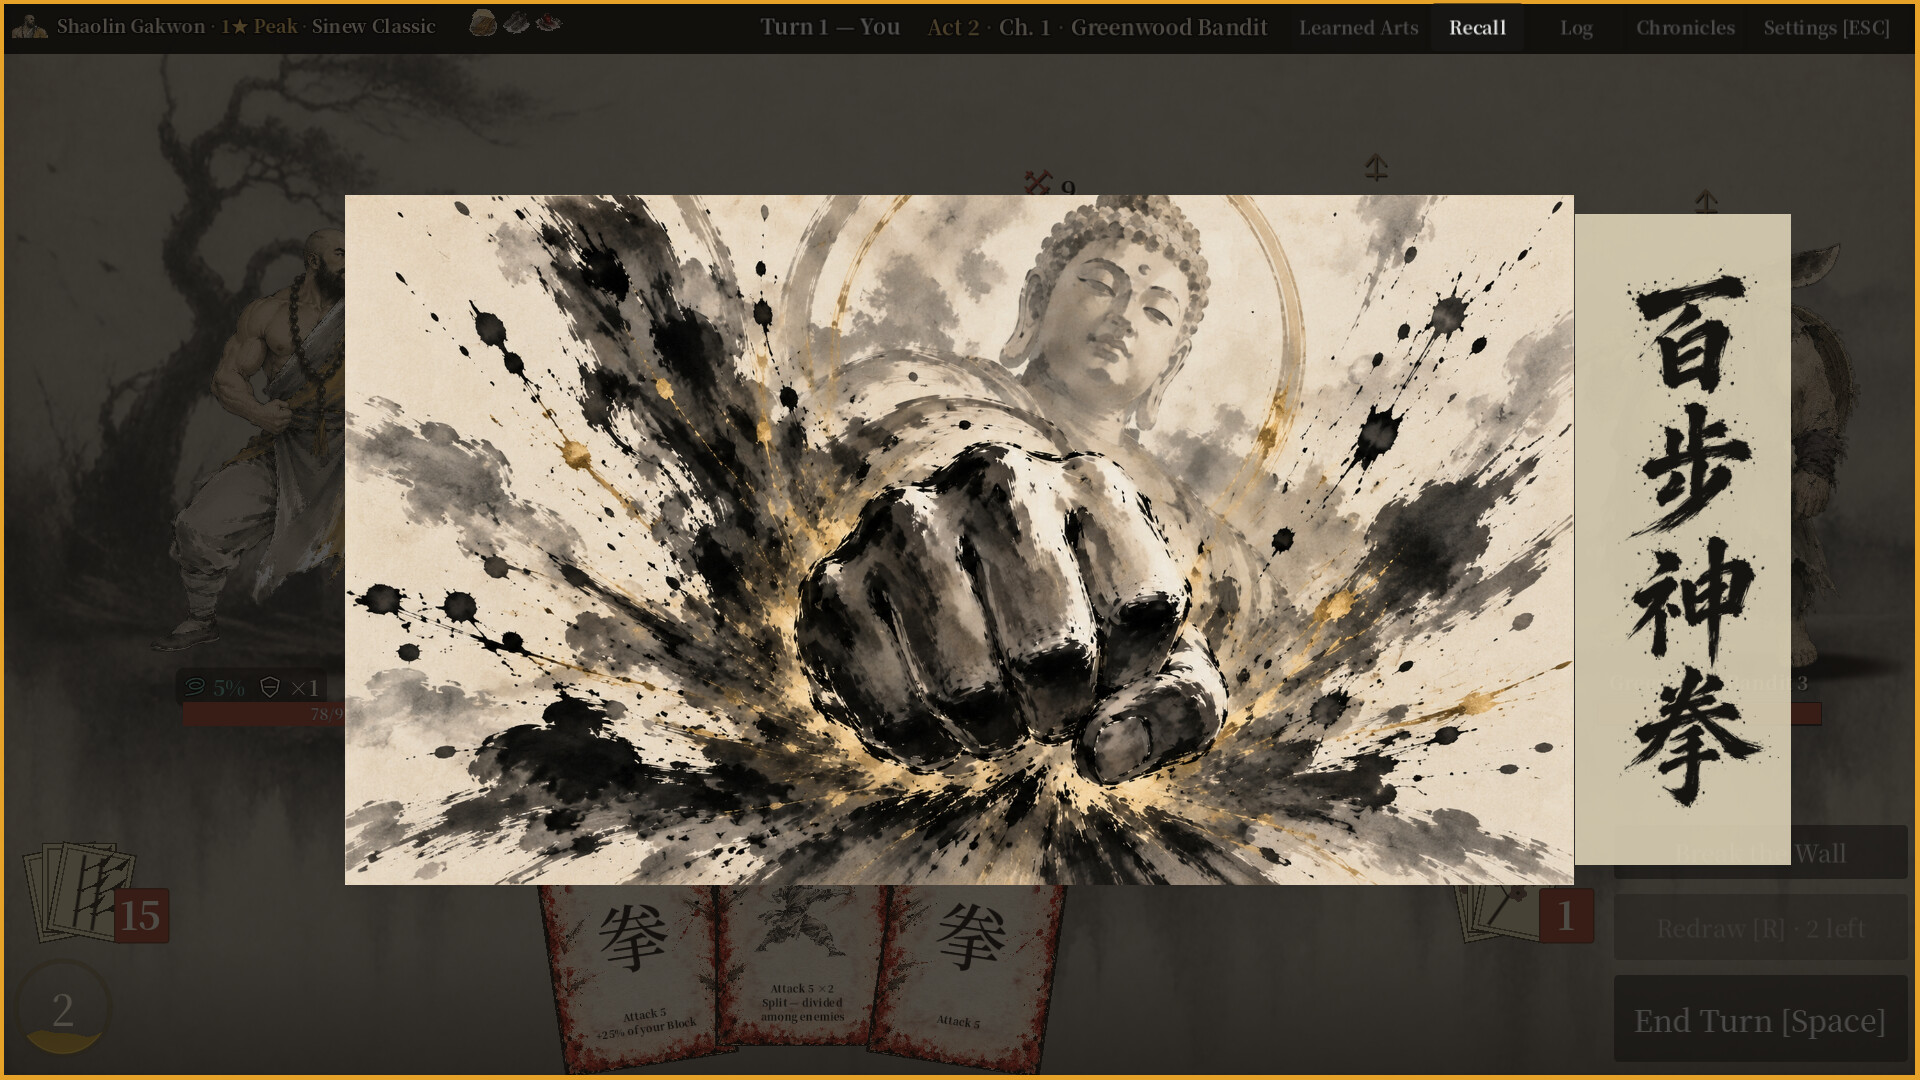Open the Log tab

coord(1576,27)
